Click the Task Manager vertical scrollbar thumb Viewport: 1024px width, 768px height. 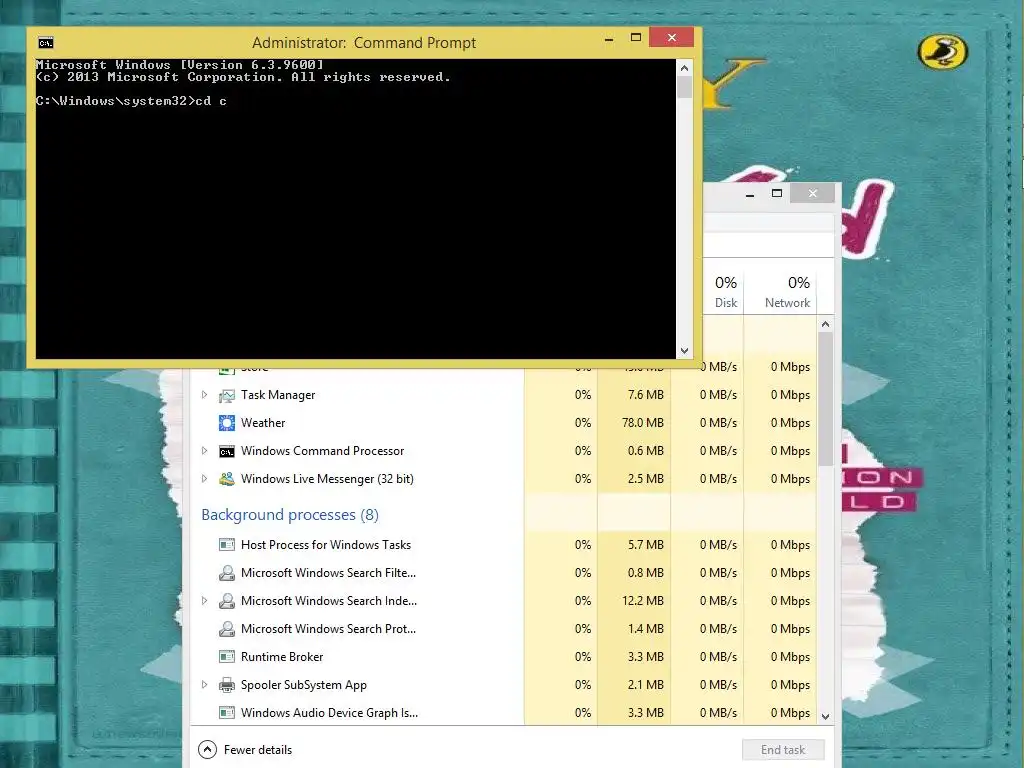click(825, 398)
